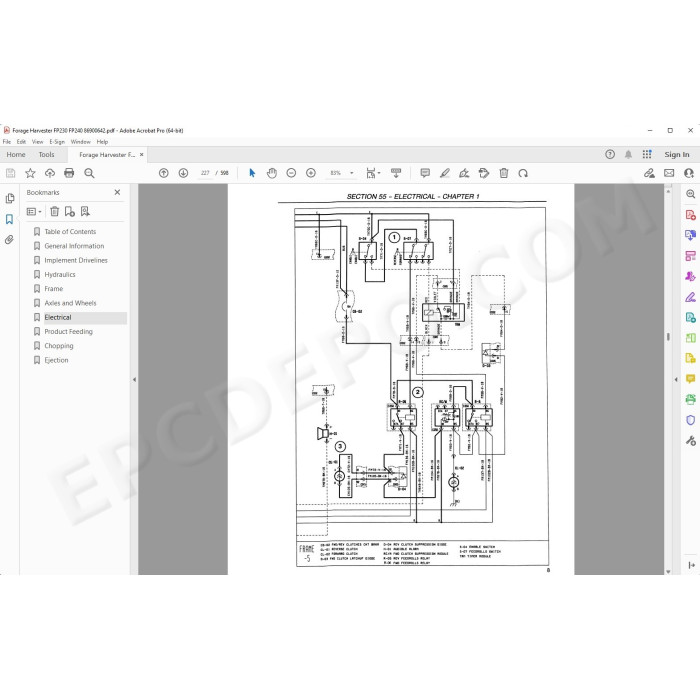Open the zoom percentage dropdown
Viewport: 700px width, 700px height.
pos(352,173)
